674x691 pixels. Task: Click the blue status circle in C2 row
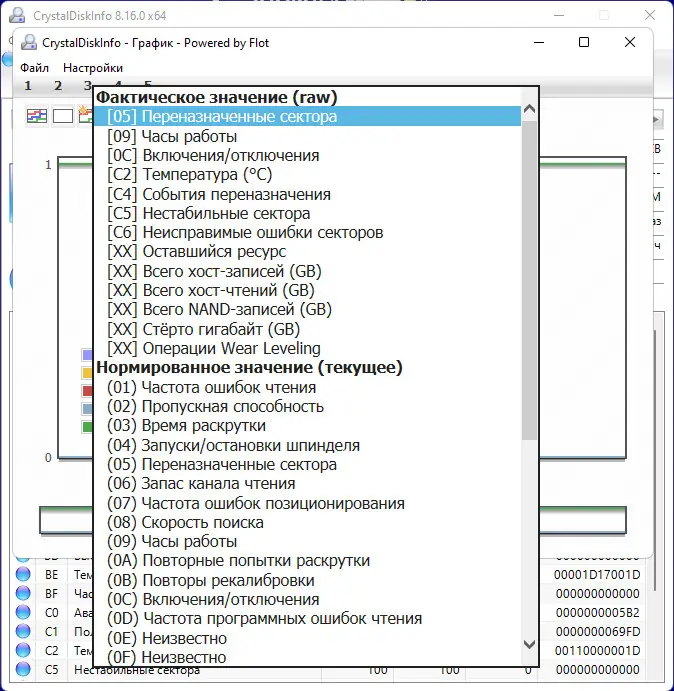(x=23, y=650)
